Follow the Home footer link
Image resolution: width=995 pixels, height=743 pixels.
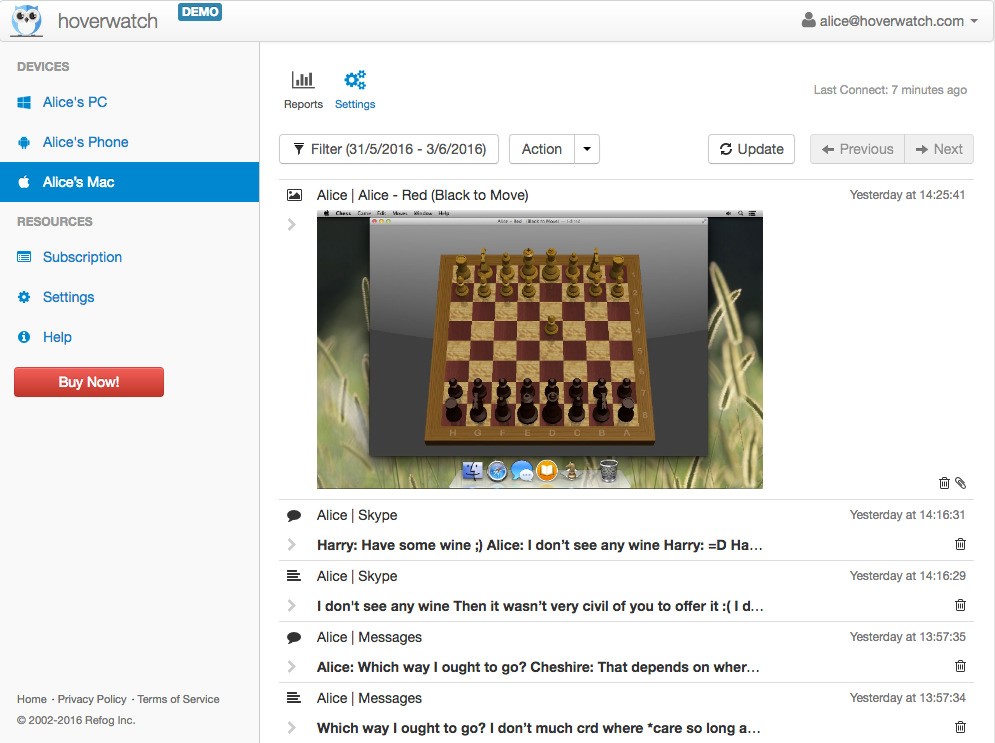[x=32, y=699]
